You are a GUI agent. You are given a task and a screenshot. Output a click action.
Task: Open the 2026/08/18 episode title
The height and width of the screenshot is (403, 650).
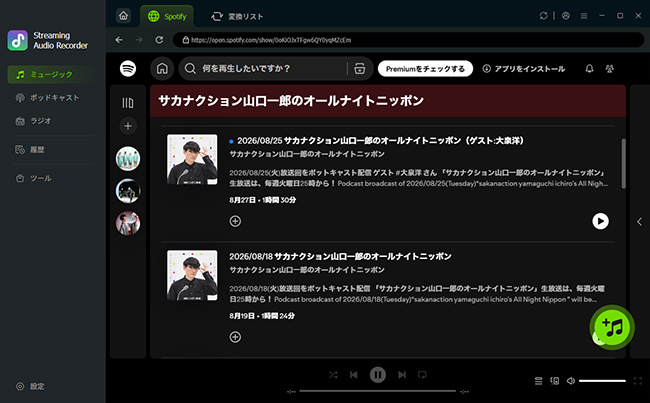pyautogui.click(x=340, y=257)
